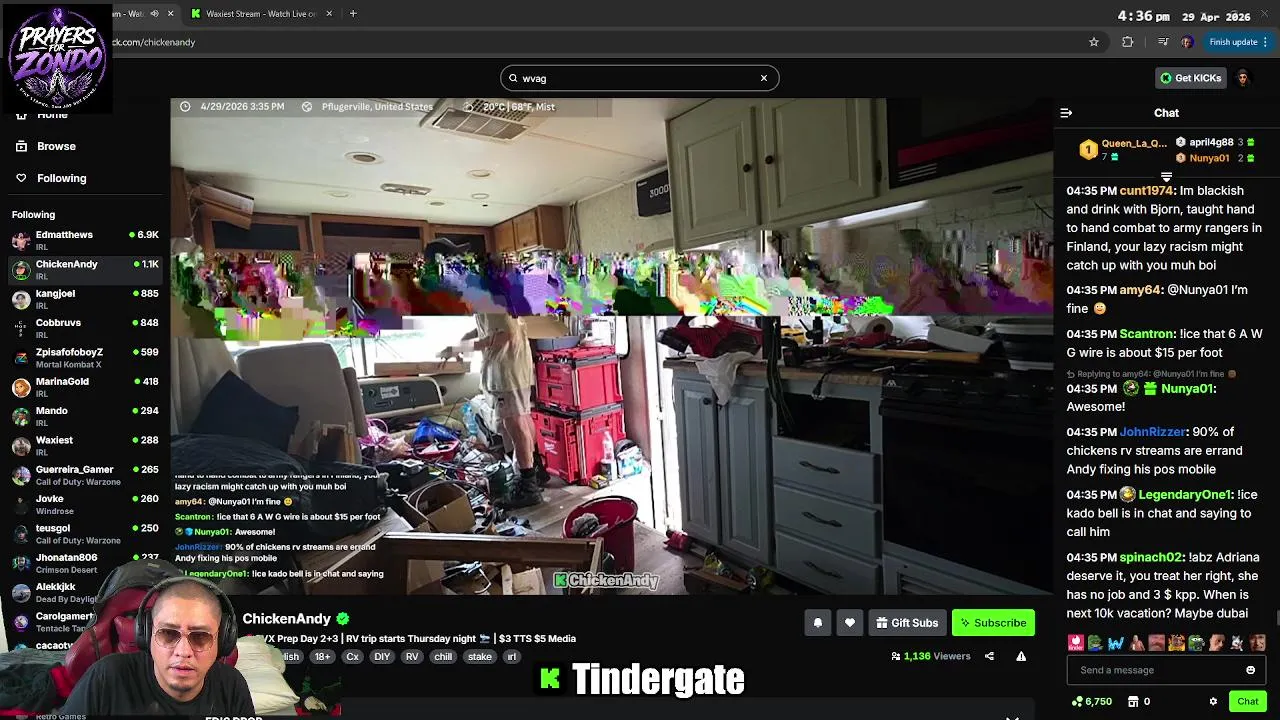Click the ChickenAndy stream video player
Image resolution: width=1280 pixels, height=720 pixels.
click(x=612, y=346)
